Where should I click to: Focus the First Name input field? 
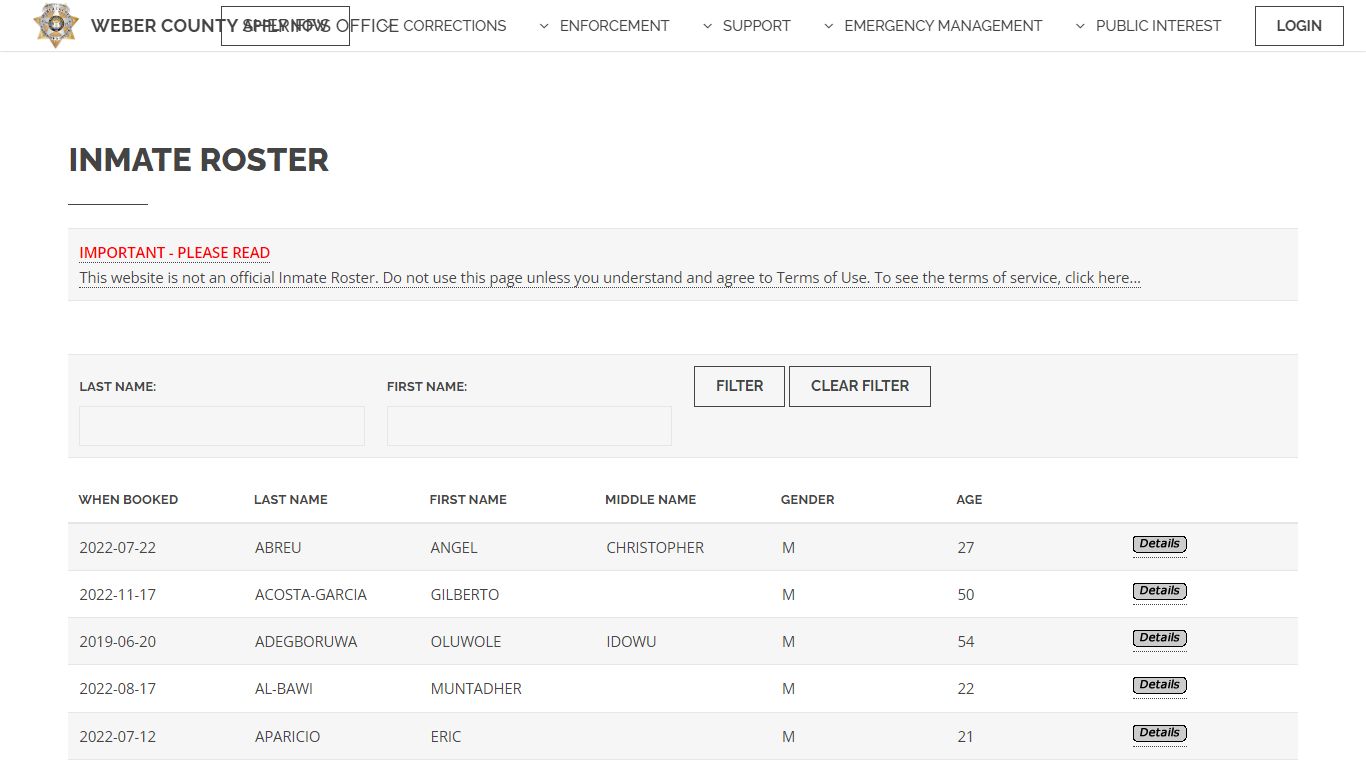tap(529, 426)
